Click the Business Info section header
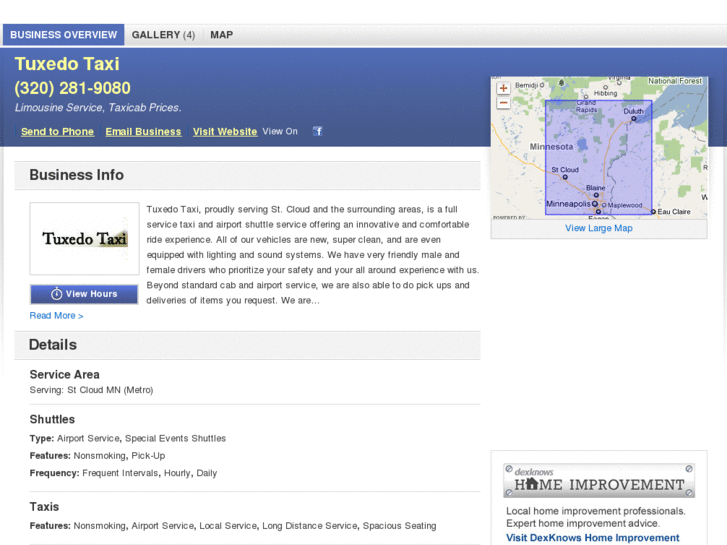The image size is (727, 545). 247,175
